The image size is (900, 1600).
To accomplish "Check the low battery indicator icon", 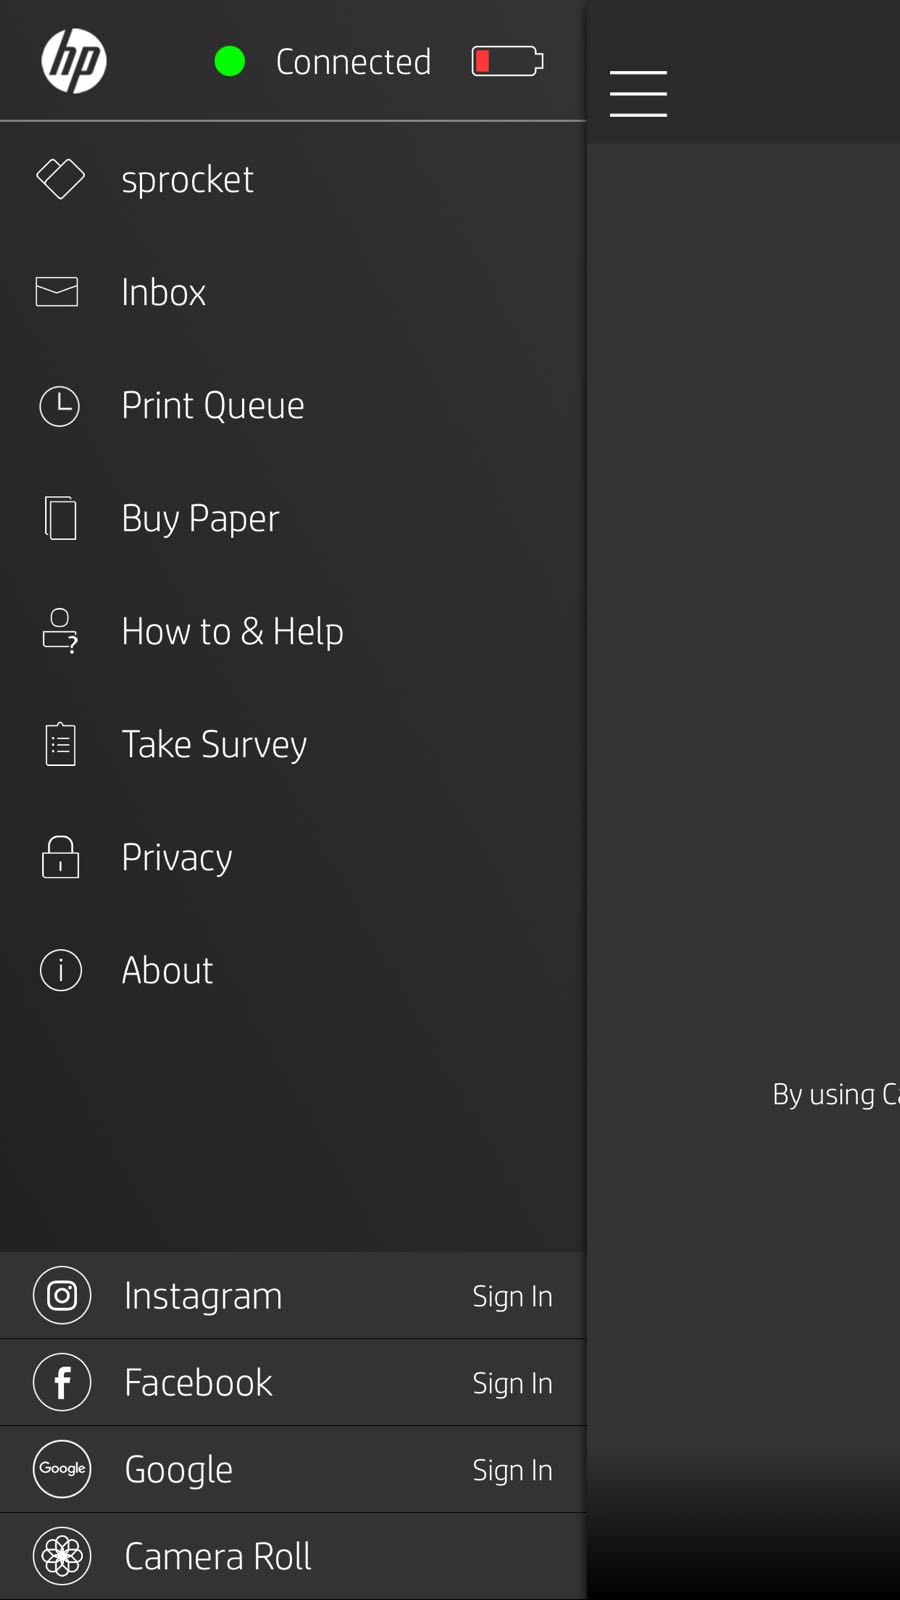I will pos(507,61).
